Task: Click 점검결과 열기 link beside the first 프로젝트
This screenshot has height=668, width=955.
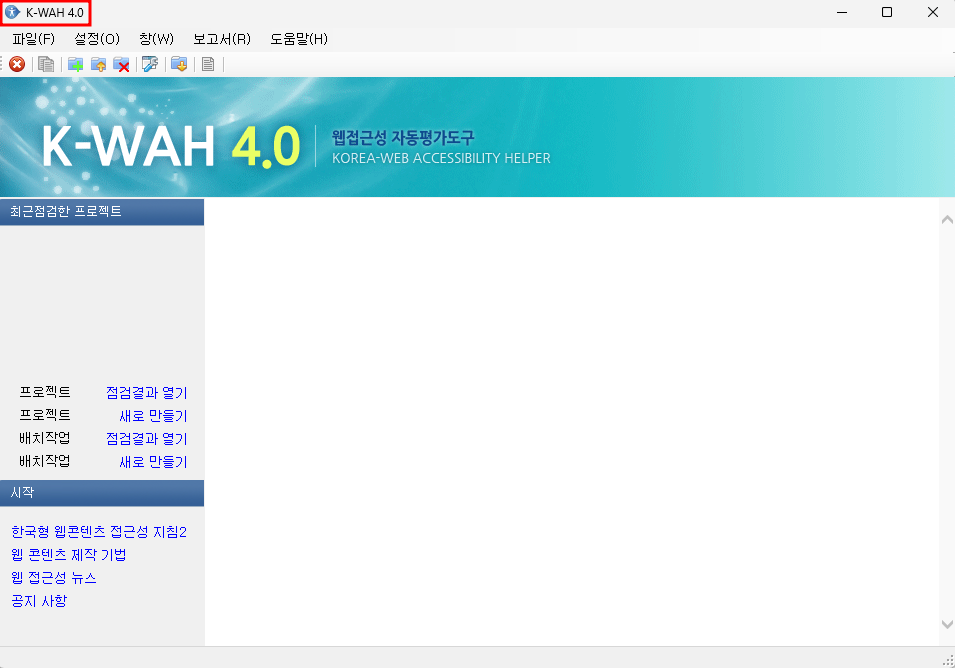Action: (147, 393)
